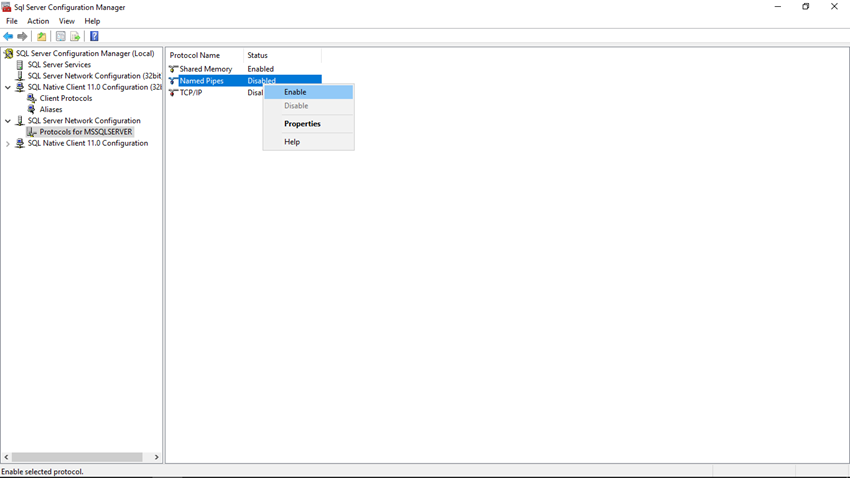Click the Protocol Name column header
850x478 pixels.
(205, 55)
